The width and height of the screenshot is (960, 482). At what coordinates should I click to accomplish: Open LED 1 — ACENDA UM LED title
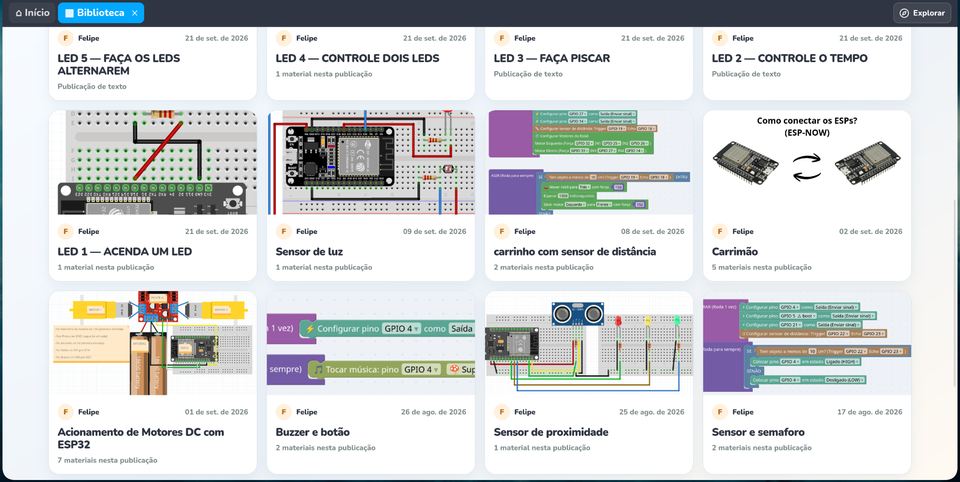(x=125, y=251)
